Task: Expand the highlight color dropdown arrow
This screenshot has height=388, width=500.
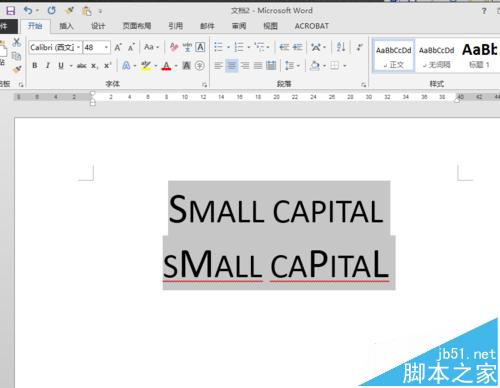Action: click(x=155, y=66)
